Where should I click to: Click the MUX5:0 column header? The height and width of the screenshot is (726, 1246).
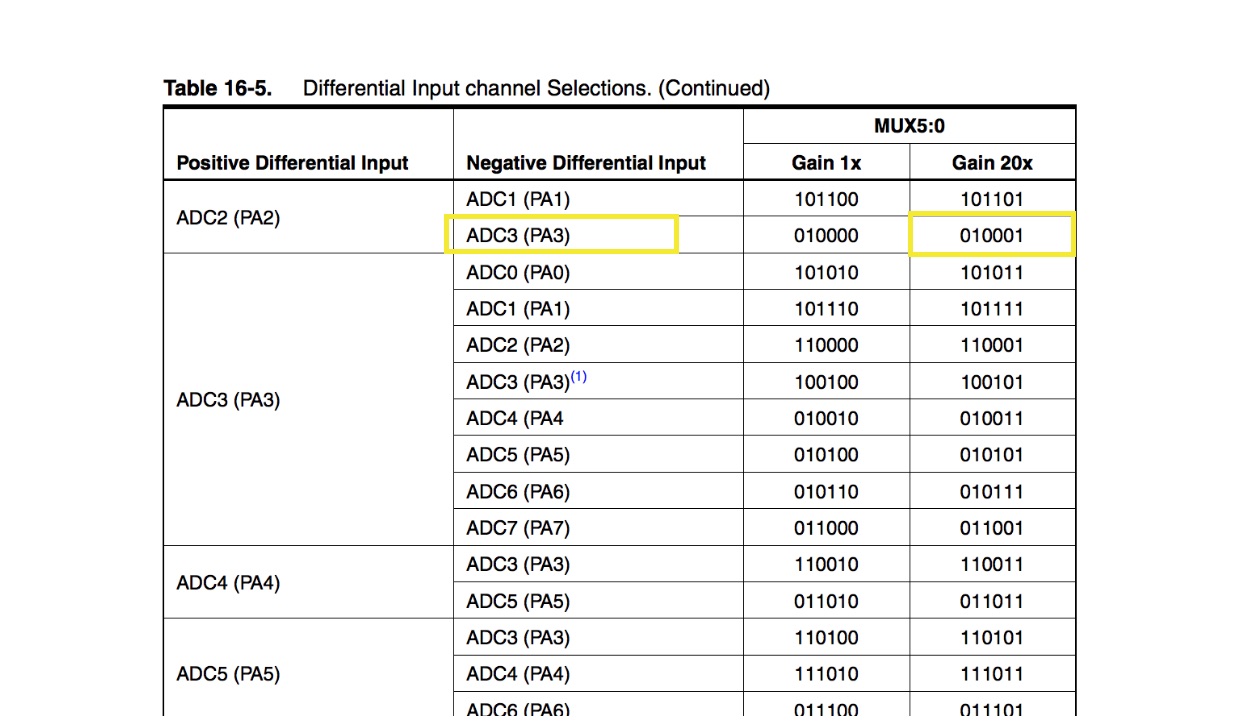tap(909, 126)
